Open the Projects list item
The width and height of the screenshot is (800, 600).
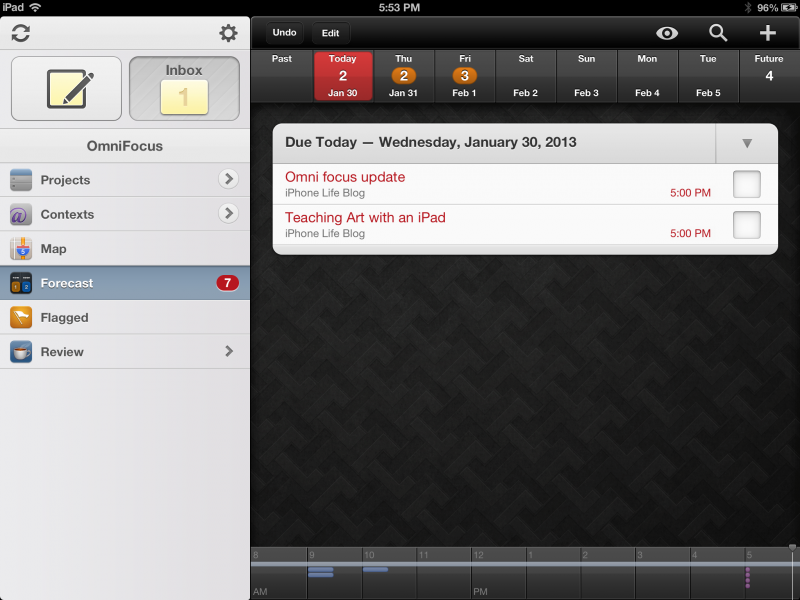[x=125, y=180]
